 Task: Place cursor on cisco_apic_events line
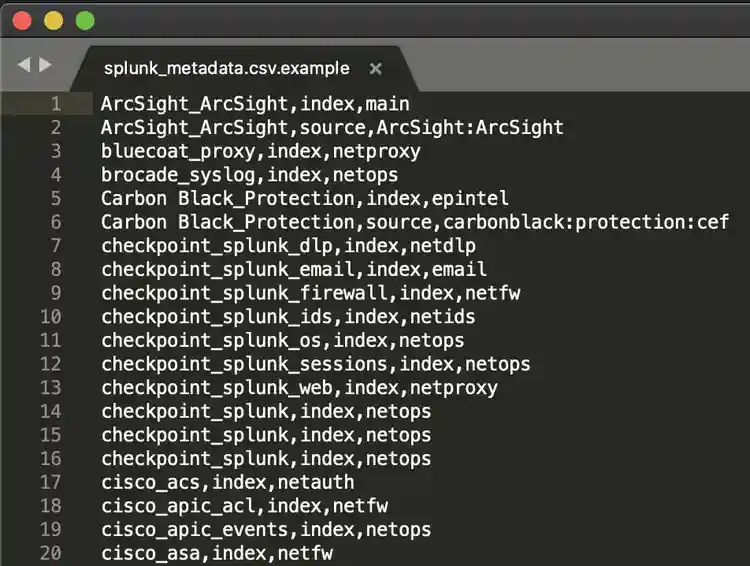point(266,530)
